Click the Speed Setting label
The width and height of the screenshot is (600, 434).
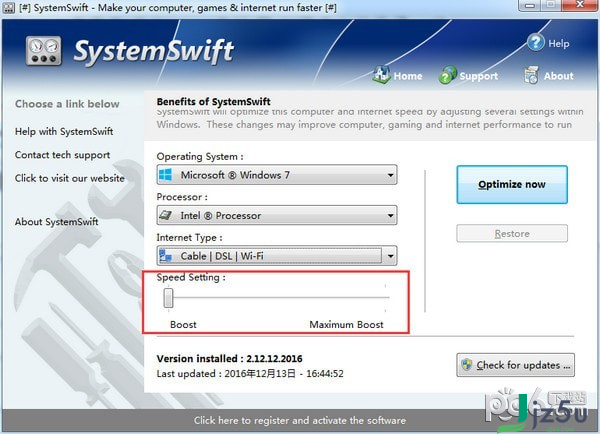click(191, 277)
